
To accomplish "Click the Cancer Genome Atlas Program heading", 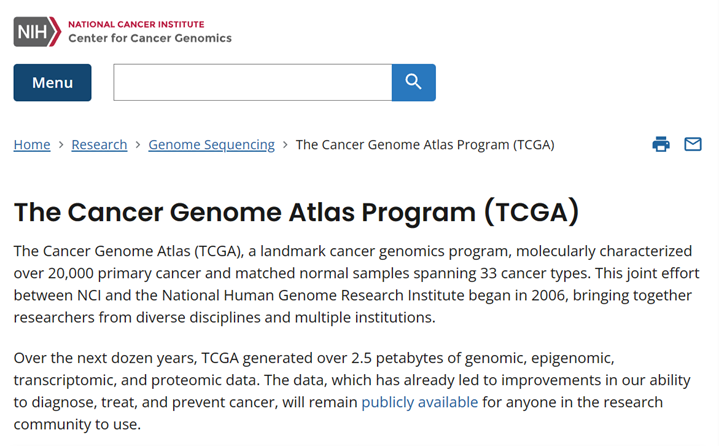I will (x=296, y=212).
